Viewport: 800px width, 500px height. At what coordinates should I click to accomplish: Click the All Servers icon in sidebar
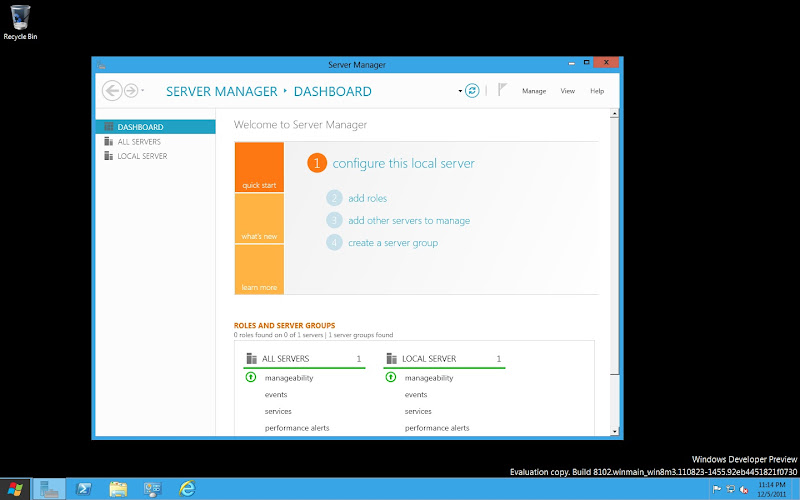[x=108, y=141]
